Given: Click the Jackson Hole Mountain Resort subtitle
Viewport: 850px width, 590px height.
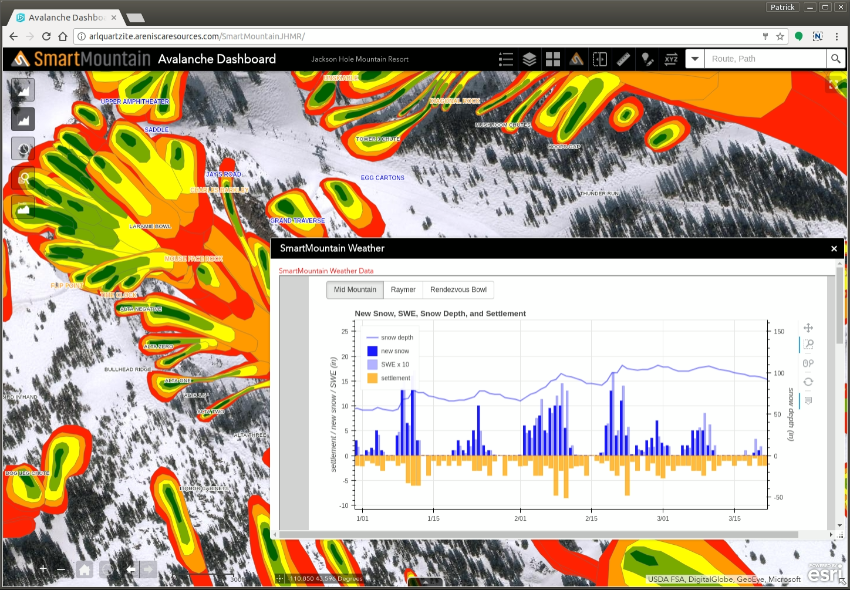Looking at the screenshot, I should tap(360, 59).
